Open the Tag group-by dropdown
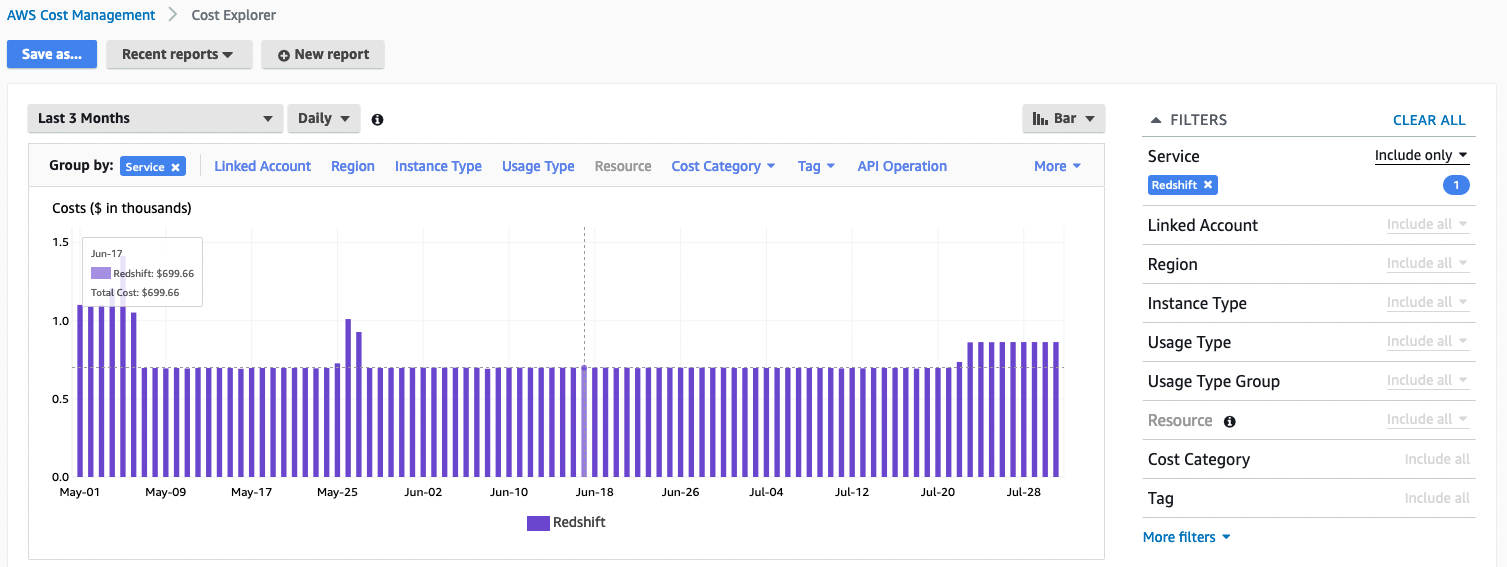The image size is (1507, 567). point(816,166)
